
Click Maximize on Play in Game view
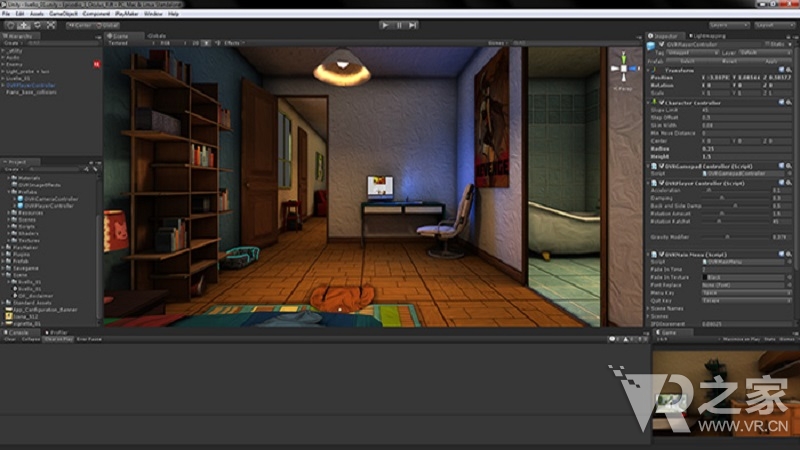742,339
